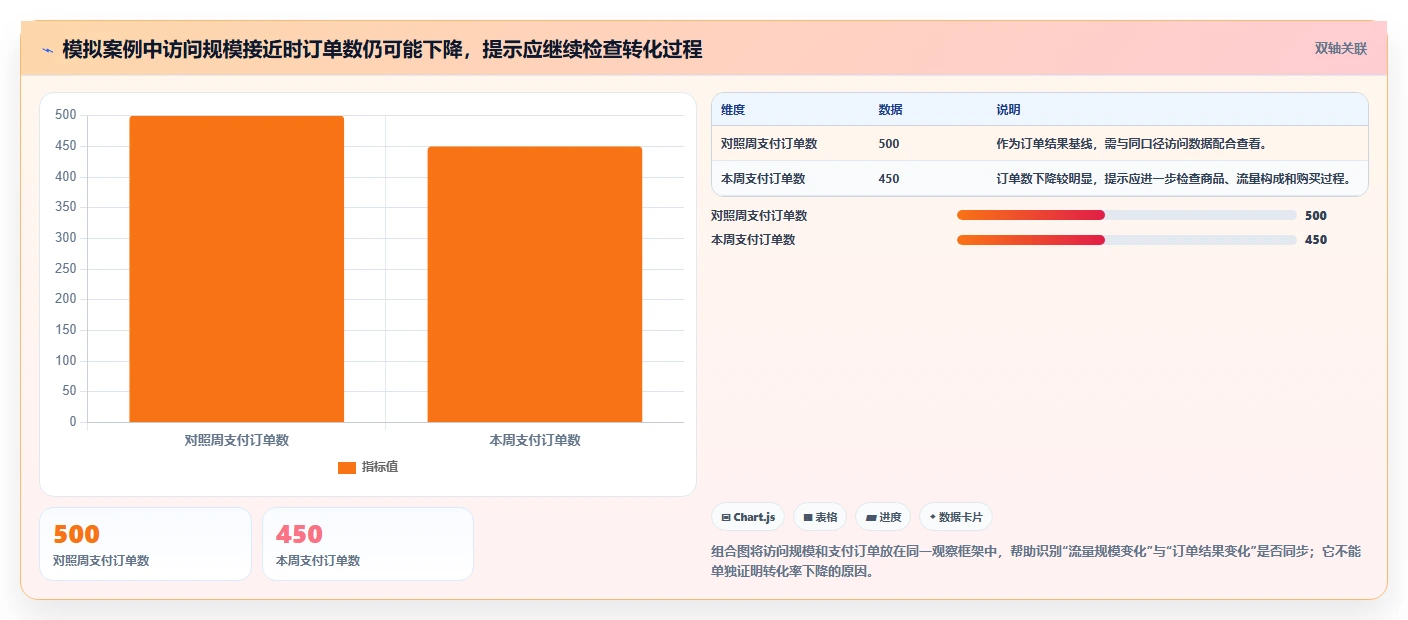Click the 450 value in table
1408x620 pixels.
(889, 179)
